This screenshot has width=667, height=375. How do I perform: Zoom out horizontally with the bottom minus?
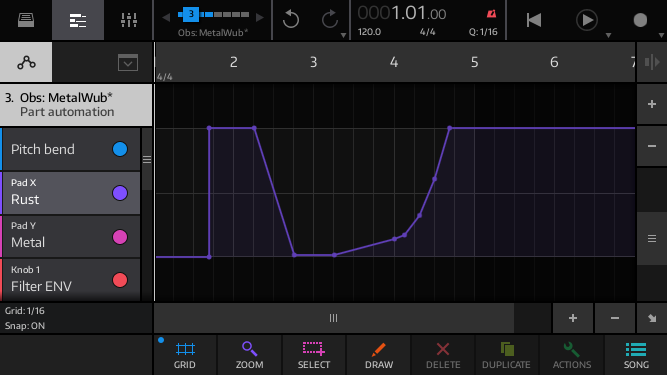tap(615, 318)
